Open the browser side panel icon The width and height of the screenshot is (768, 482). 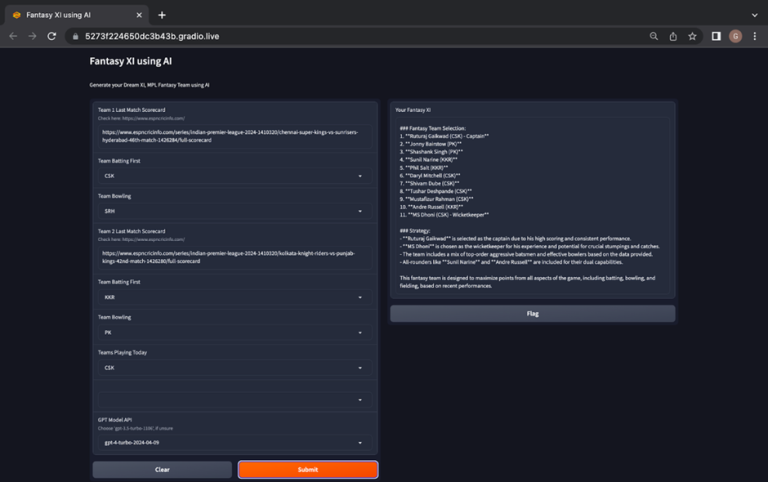point(716,36)
